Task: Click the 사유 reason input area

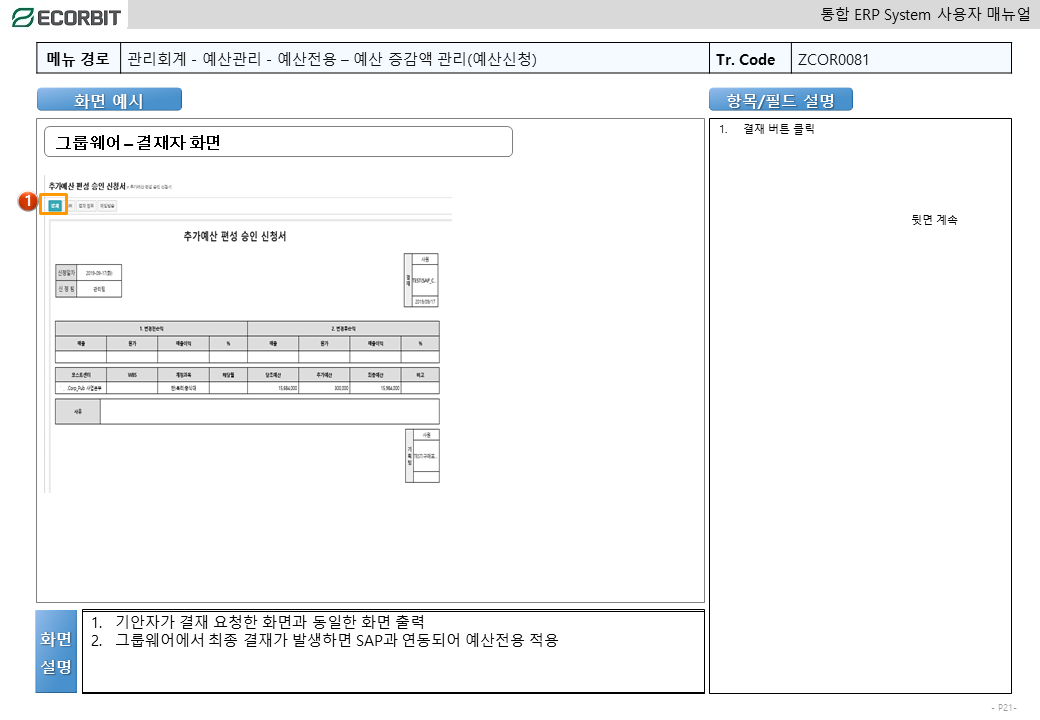Action: [x=269, y=411]
